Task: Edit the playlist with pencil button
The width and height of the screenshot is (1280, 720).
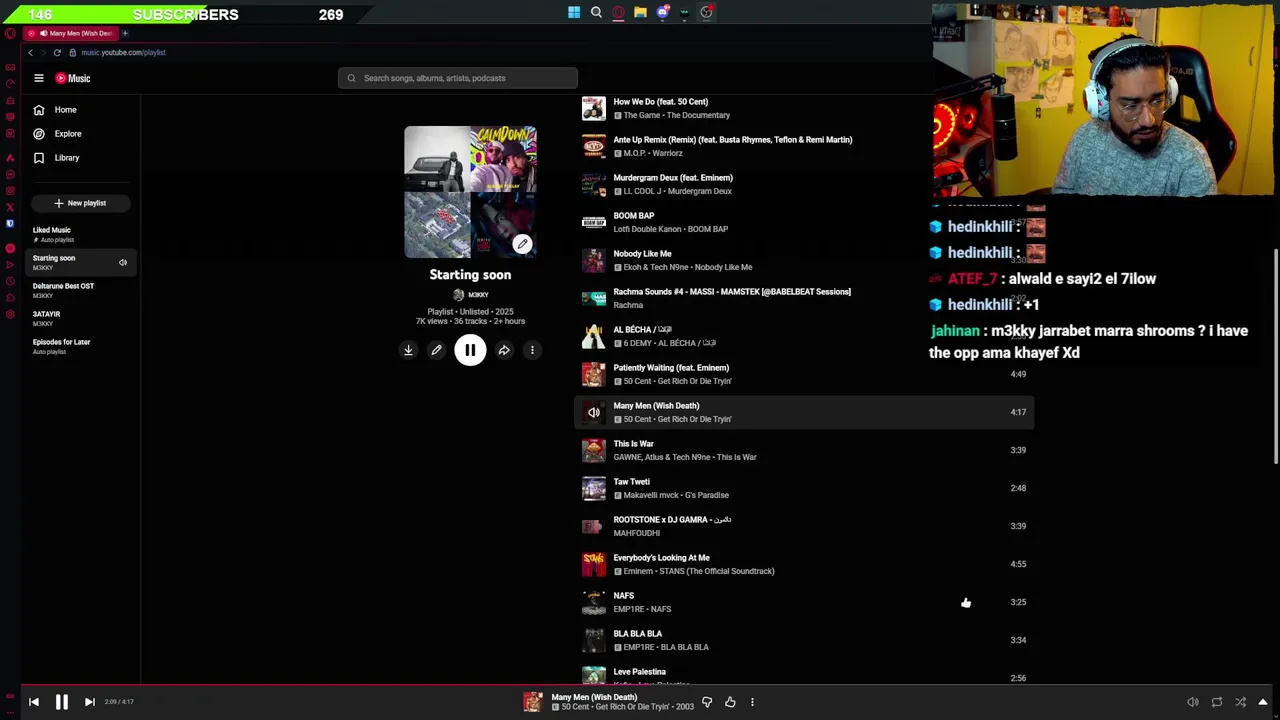Action: click(x=436, y=350)
